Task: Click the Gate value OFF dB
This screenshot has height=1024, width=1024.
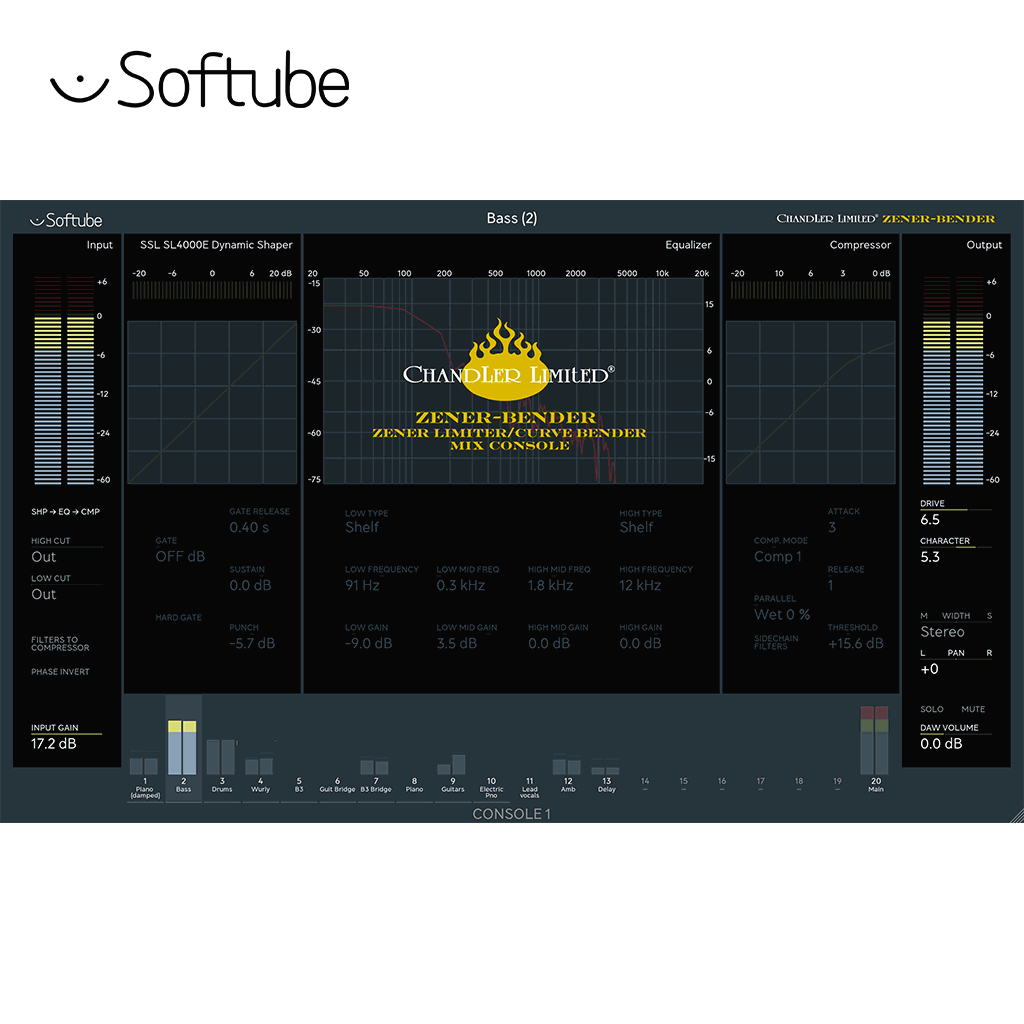Action: pyautogui.click(x=180, y=556)
